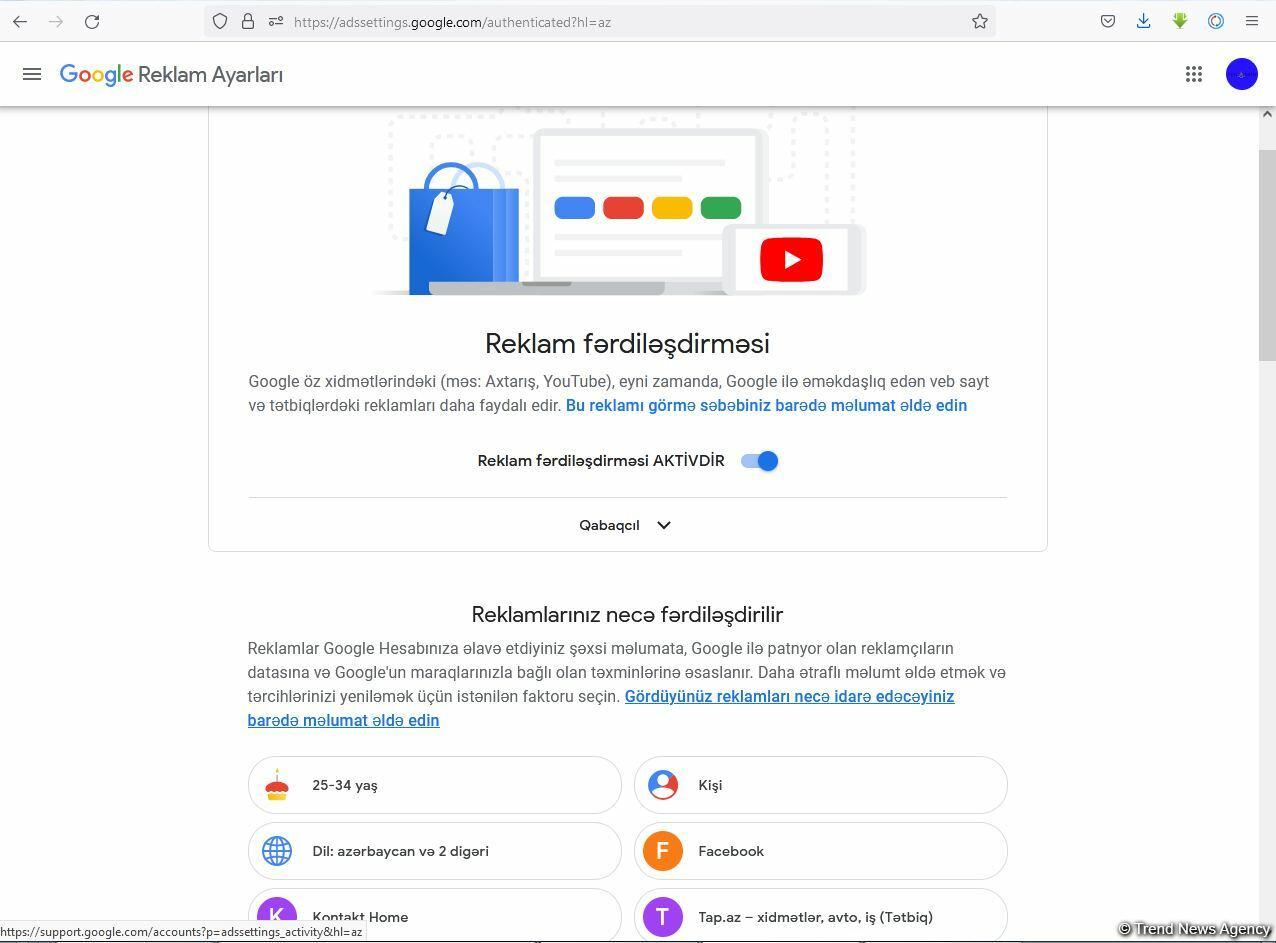Click the padlock site security icon

[x=248, y=21]
